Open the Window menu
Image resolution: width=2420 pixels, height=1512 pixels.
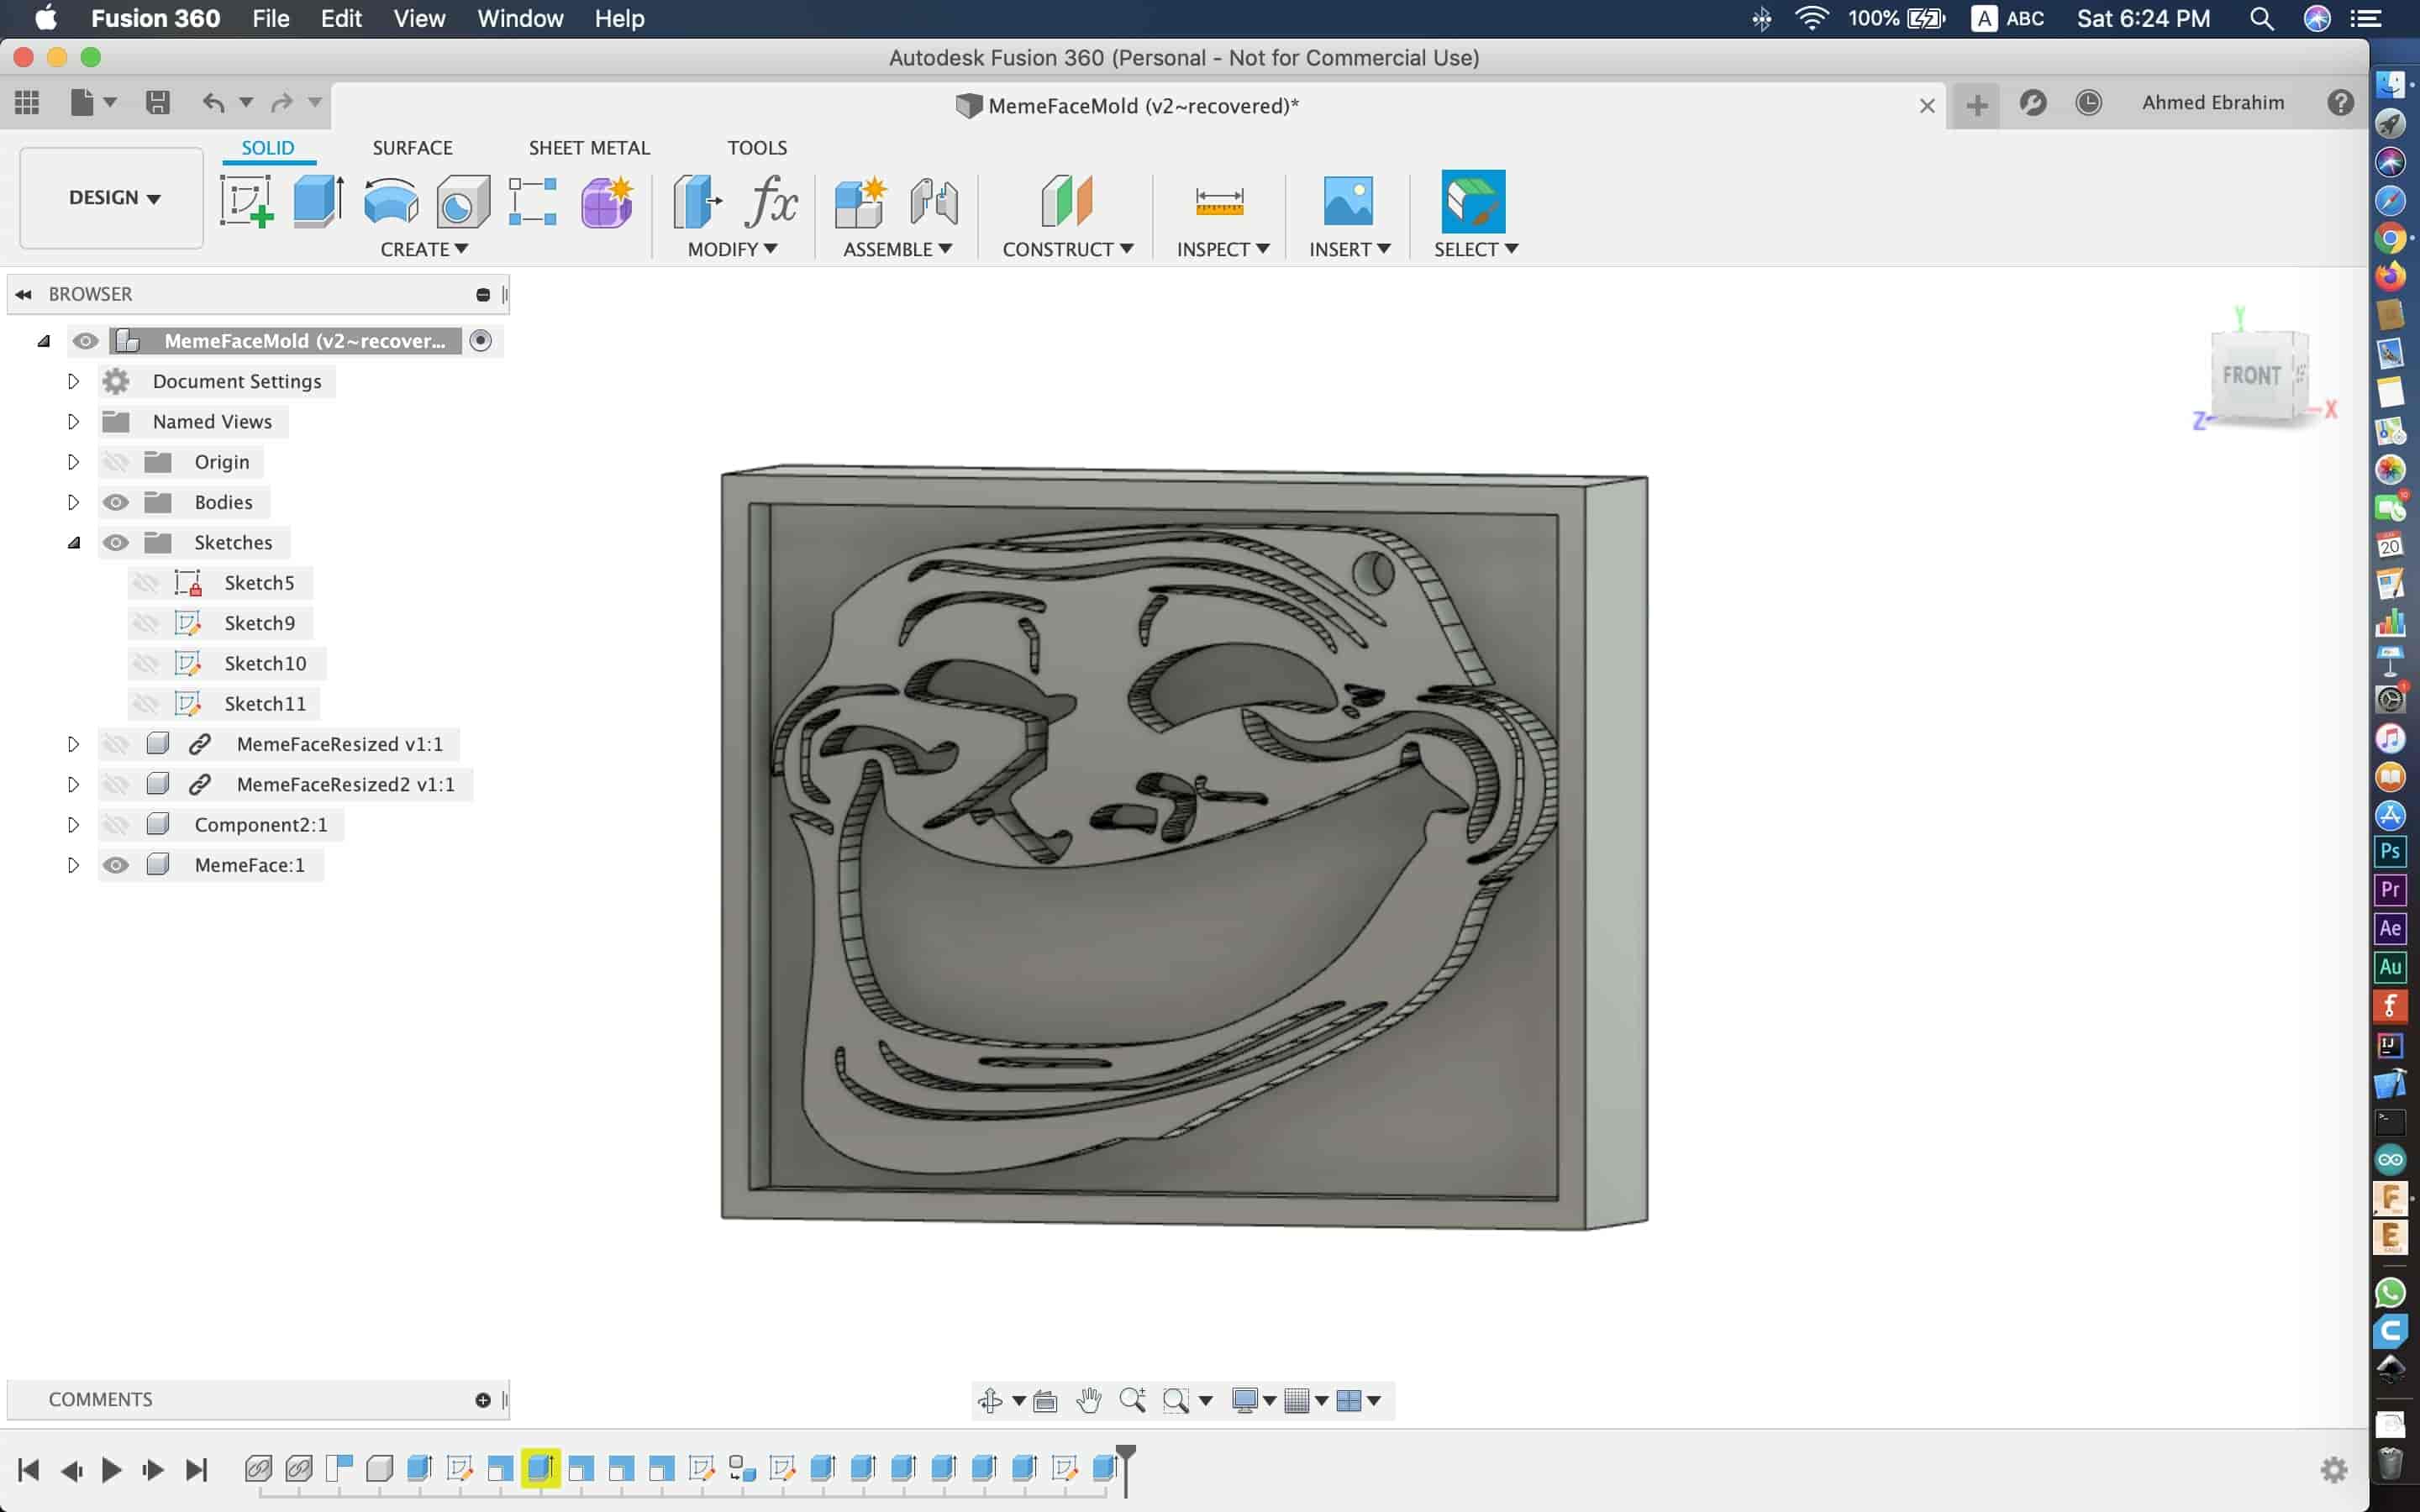[x=520, y=18]
